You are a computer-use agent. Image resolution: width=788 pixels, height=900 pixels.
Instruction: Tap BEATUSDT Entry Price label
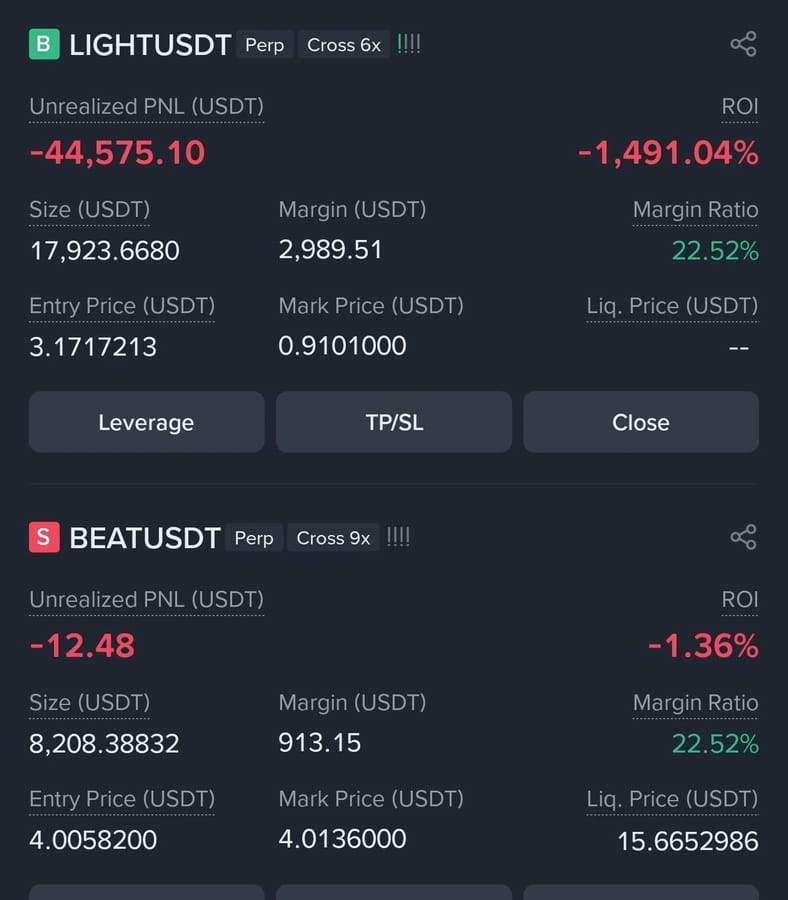click(122, 799)
